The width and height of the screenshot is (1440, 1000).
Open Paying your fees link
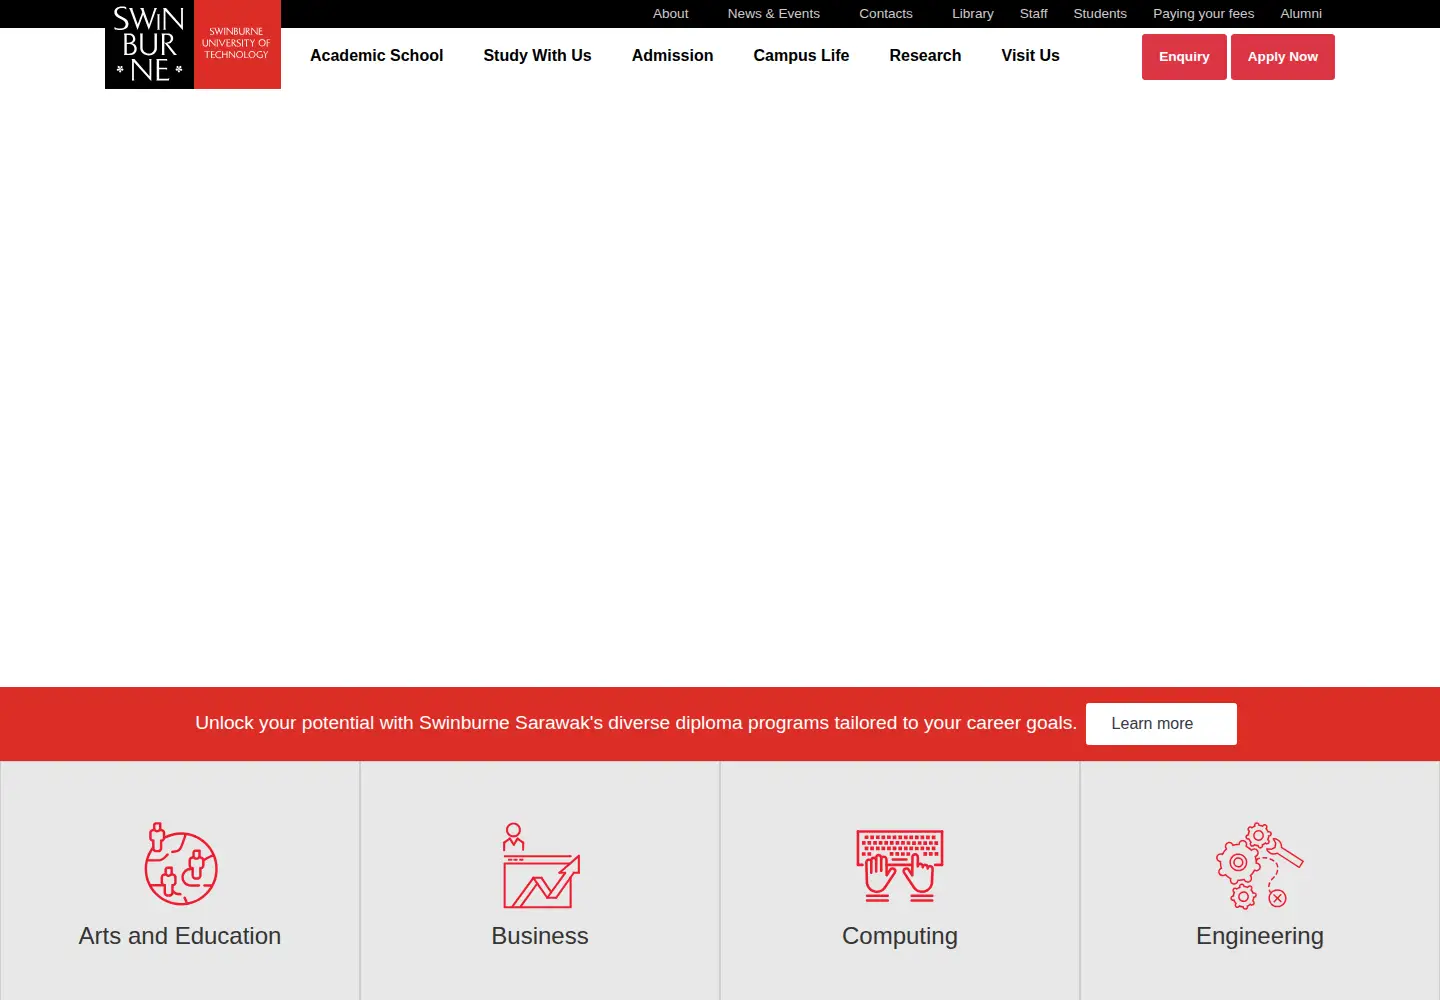1204,14
